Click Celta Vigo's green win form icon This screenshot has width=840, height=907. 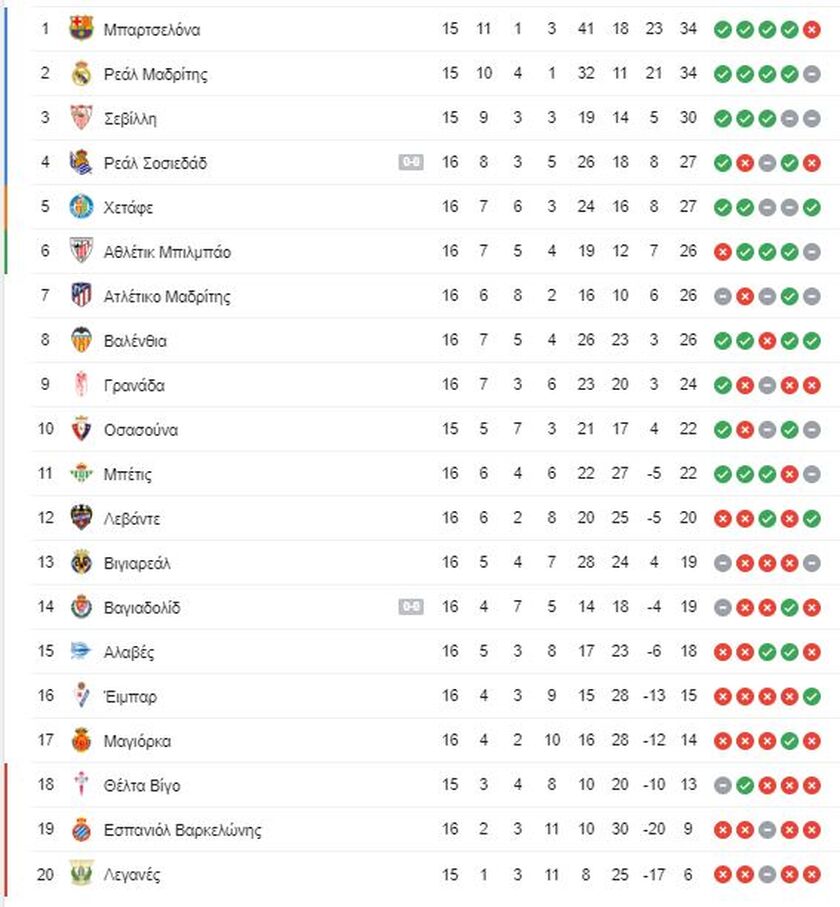point(745,786)
